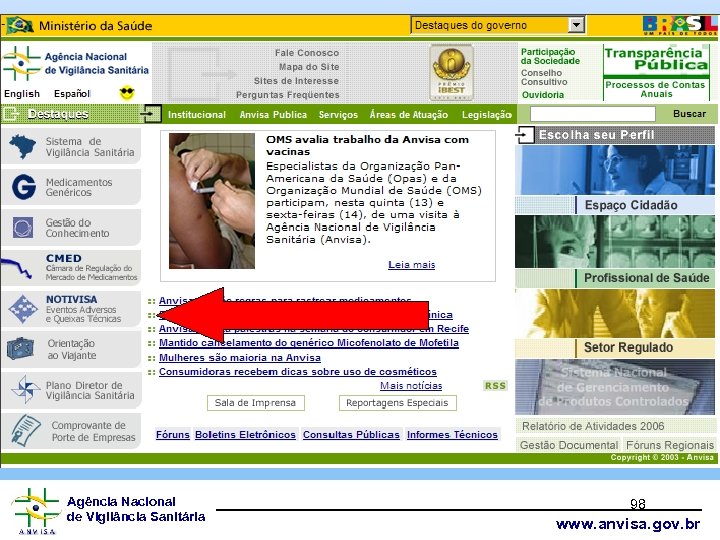720x540 pixels.
Task: Open Mulheres são maioria na Anvisa
Action: 240,358
